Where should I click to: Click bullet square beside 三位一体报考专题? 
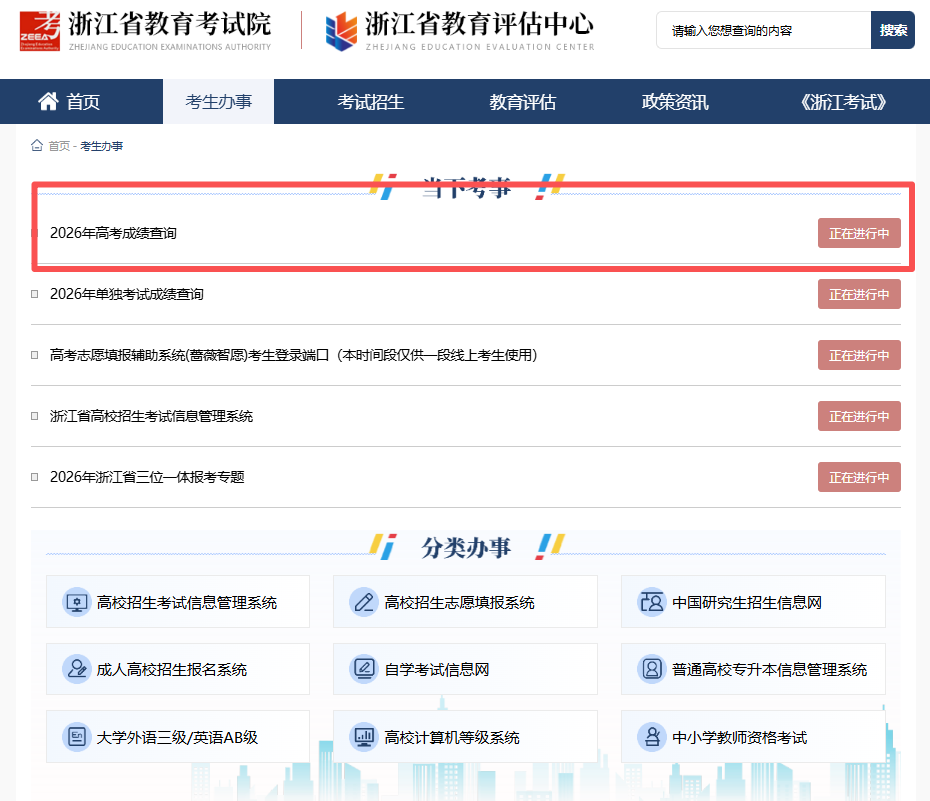[x=34, y=477]
